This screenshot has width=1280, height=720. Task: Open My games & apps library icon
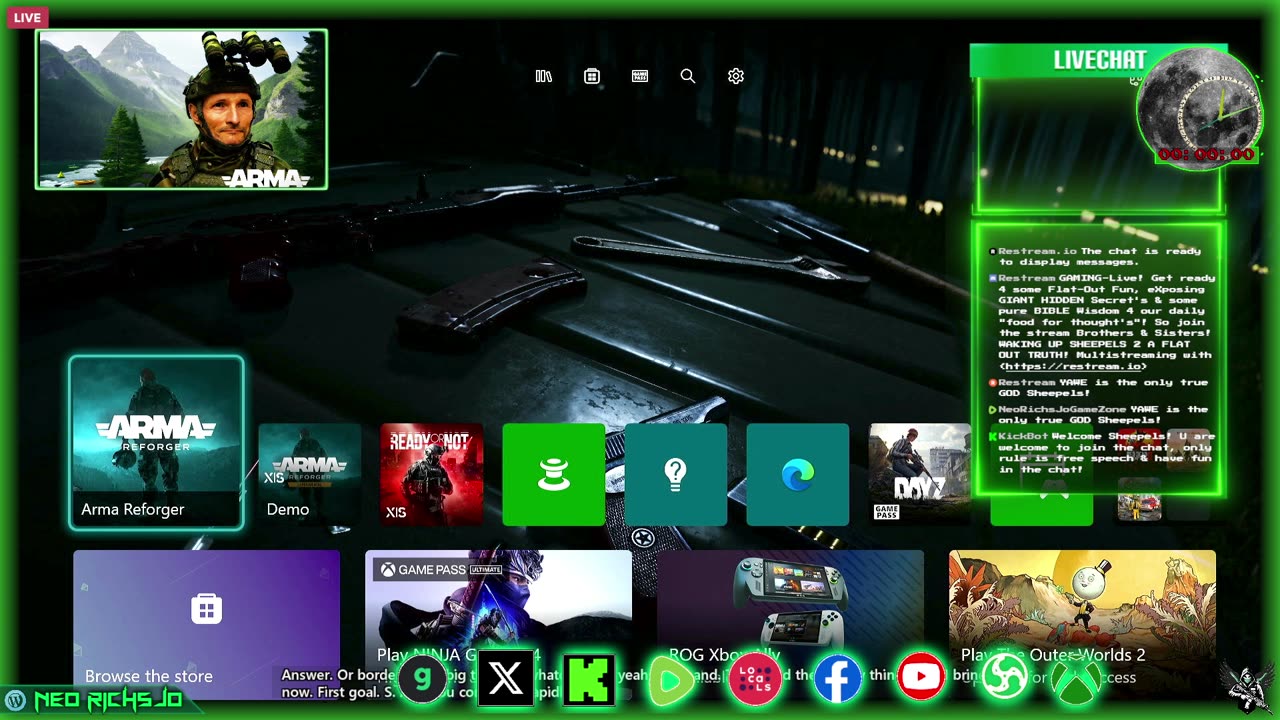click(544, 76)
